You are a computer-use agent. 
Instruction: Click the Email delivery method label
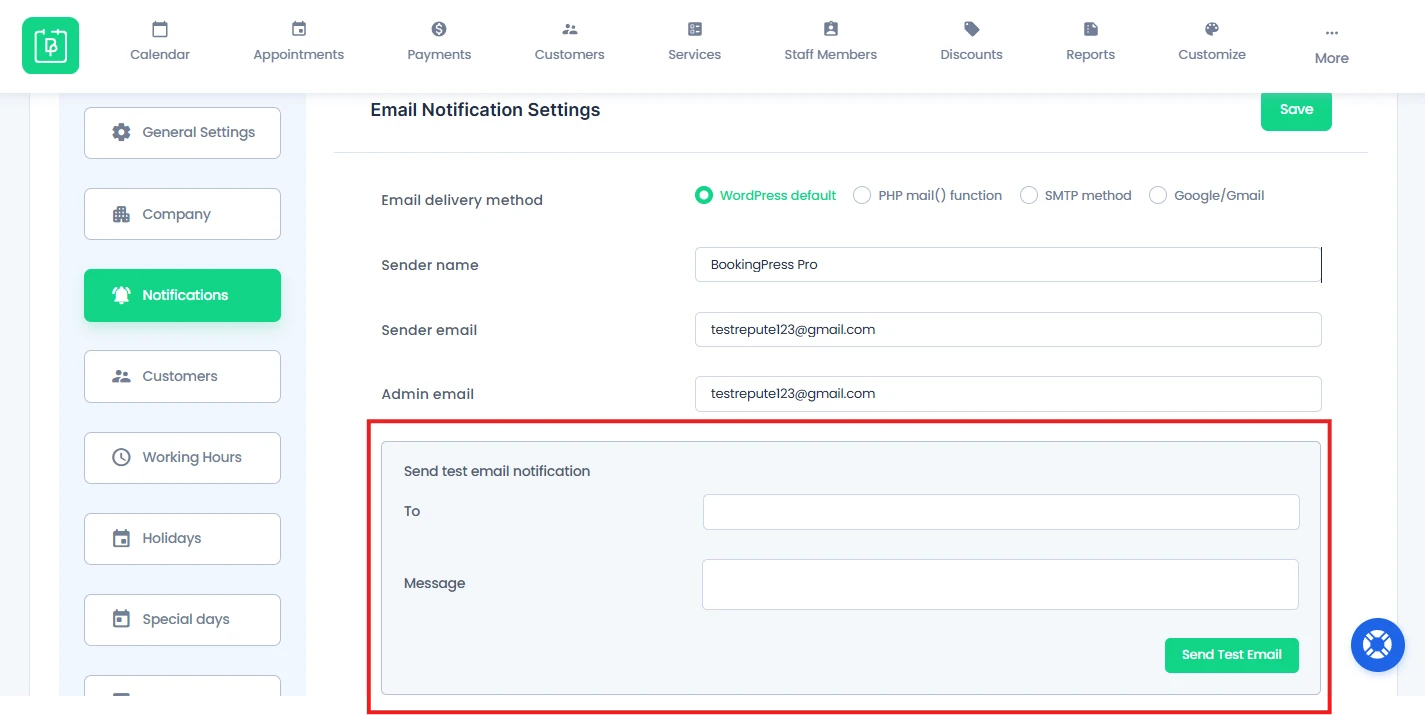point(462,200)
